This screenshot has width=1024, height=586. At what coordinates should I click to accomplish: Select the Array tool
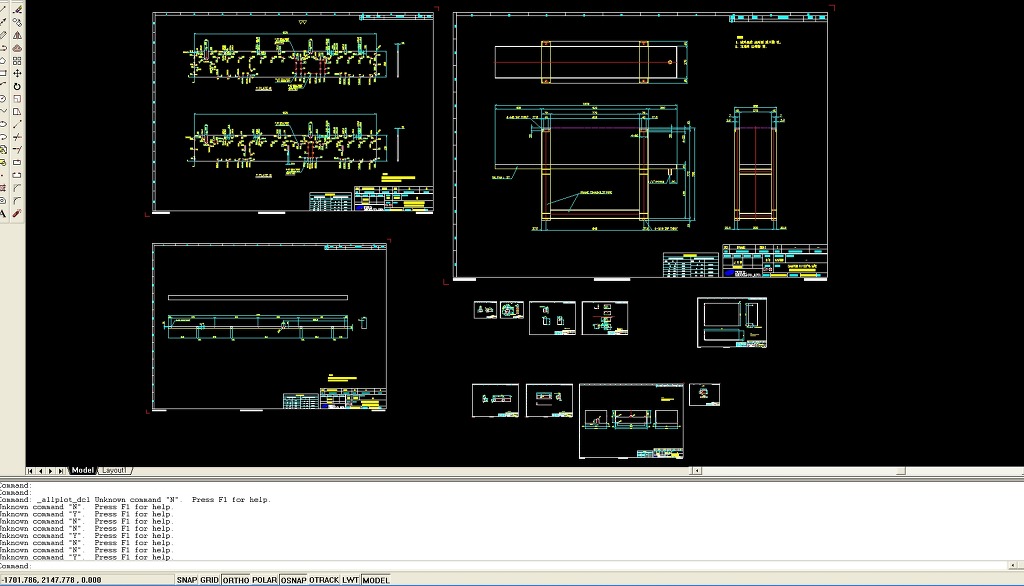18,60
